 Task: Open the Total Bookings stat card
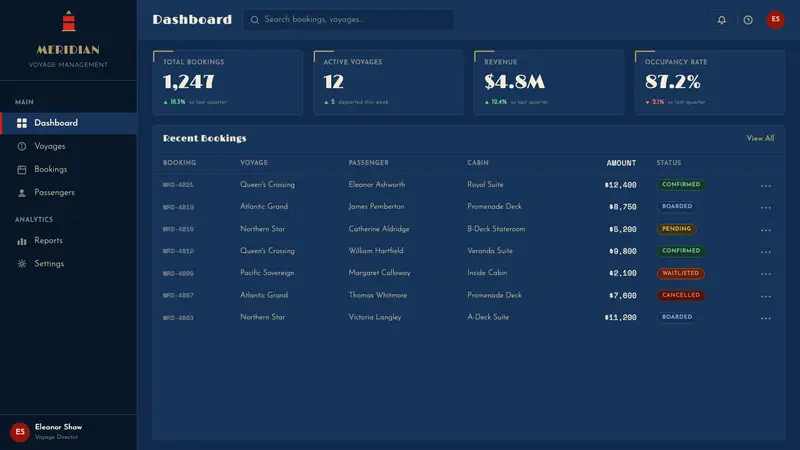tap(228, 82)
